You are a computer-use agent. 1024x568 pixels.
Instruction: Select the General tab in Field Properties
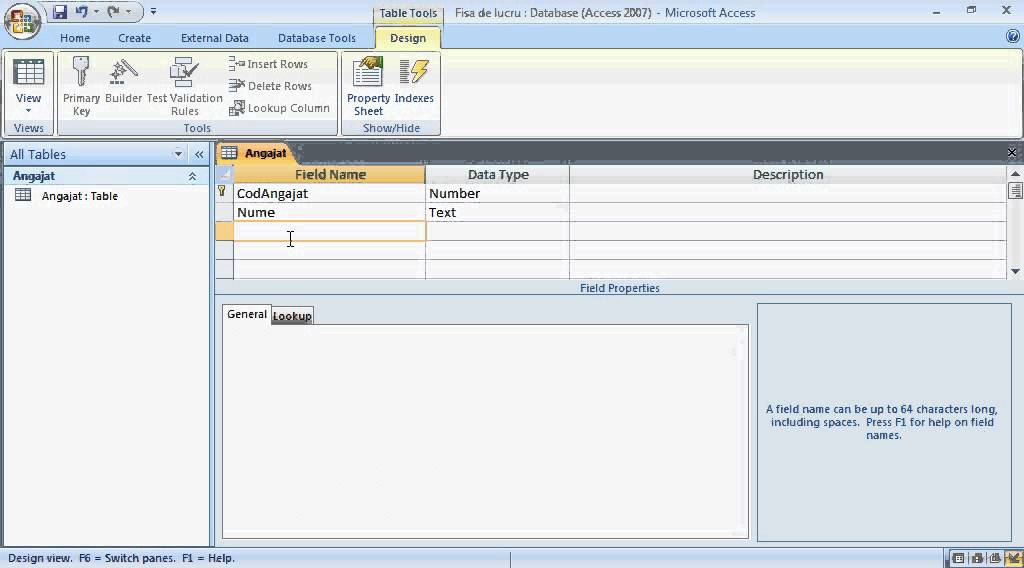pos(247,314)
